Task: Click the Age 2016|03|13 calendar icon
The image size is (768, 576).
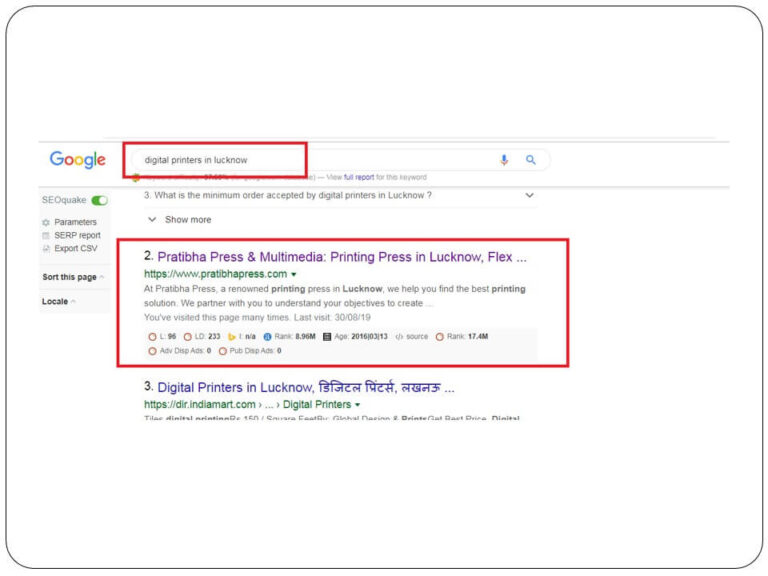Action: click(327, 337)
